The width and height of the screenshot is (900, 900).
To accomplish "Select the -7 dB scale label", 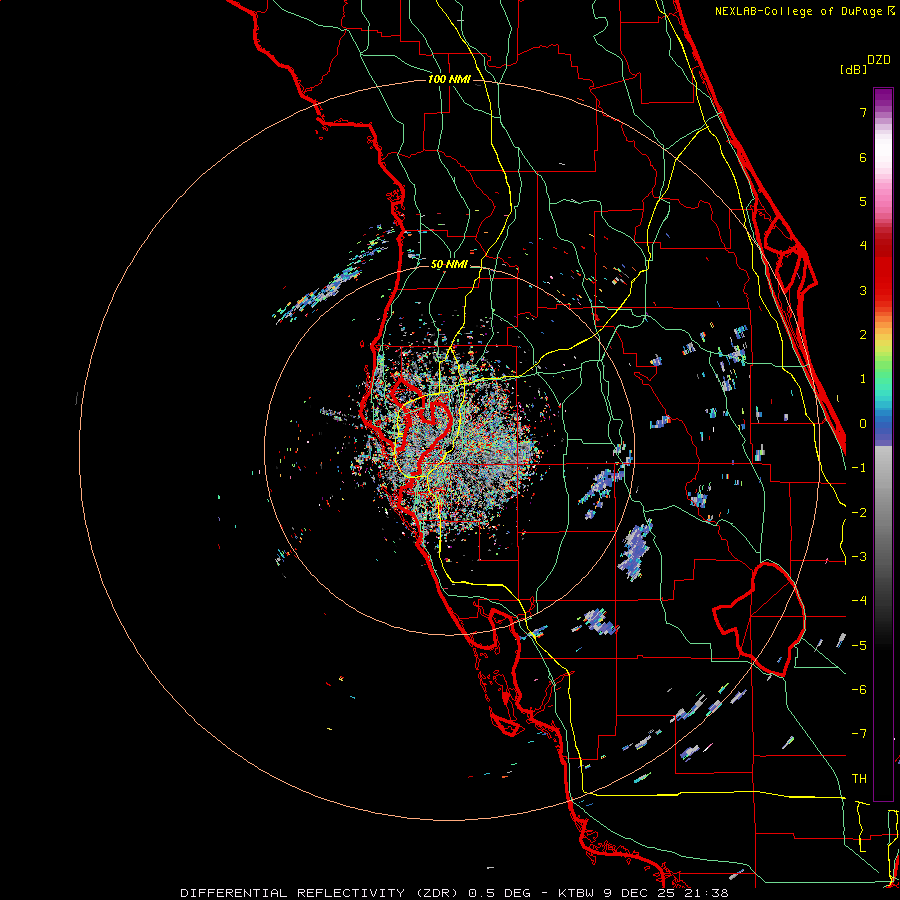I will point(859,734).
